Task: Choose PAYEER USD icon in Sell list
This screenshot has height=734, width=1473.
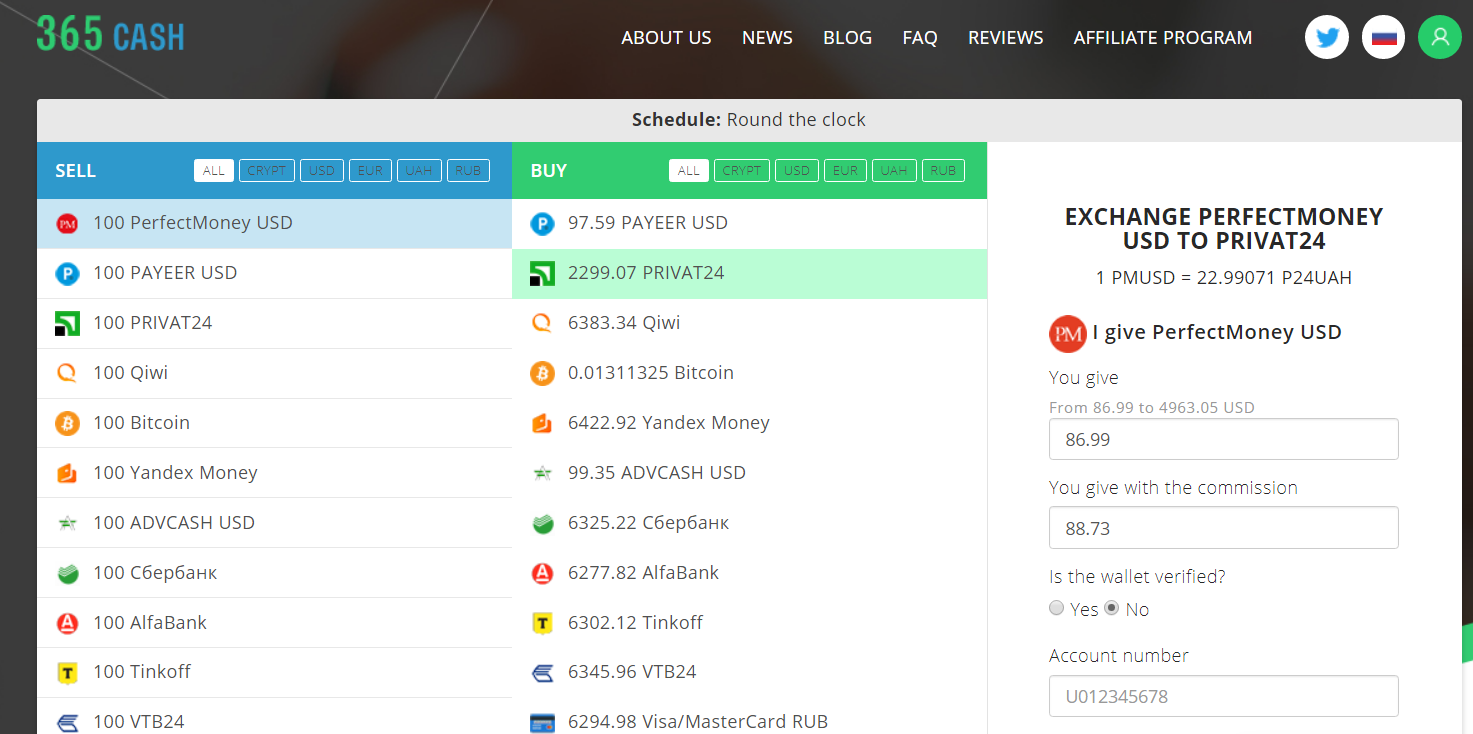Action: (67, 273)
